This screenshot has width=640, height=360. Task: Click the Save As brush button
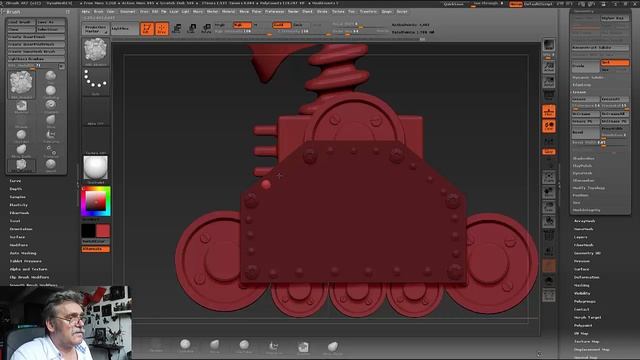(51, 22)
